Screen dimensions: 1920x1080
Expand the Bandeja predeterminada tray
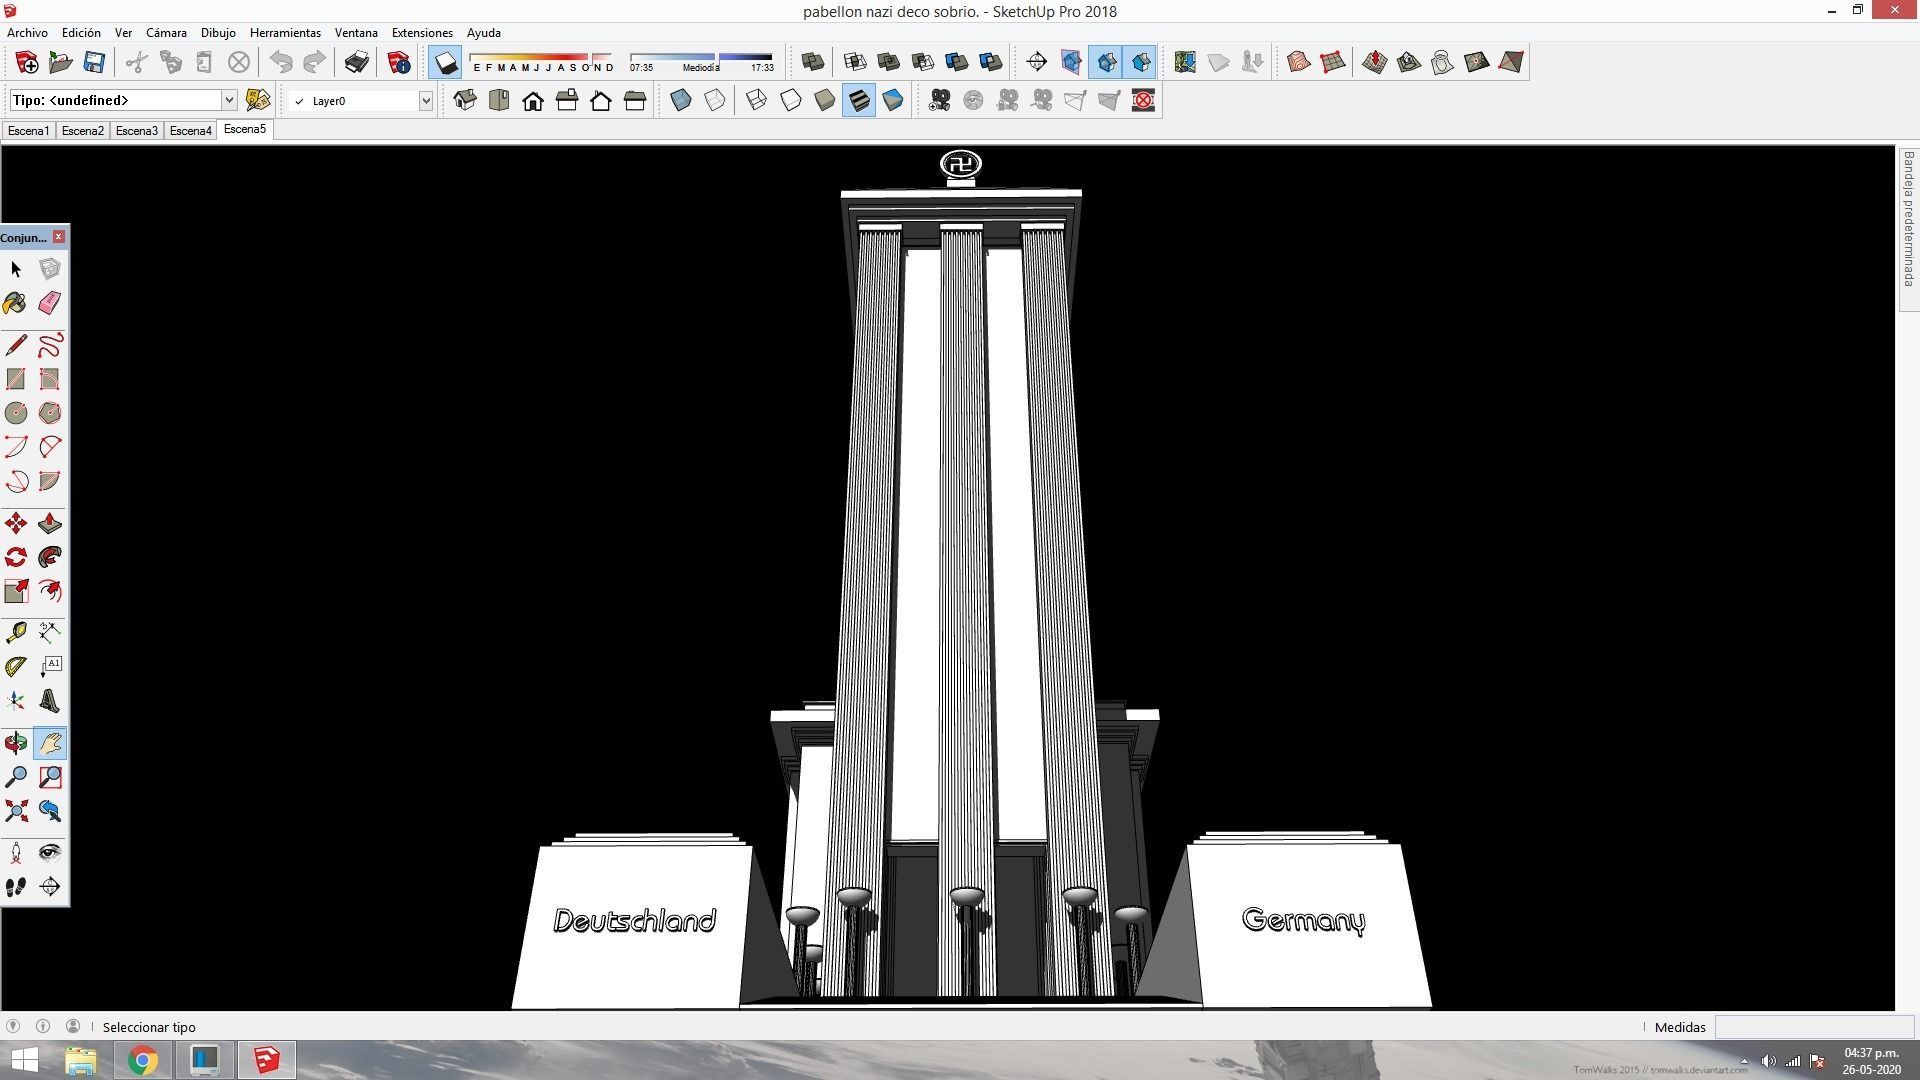[x=1908, y=220]
